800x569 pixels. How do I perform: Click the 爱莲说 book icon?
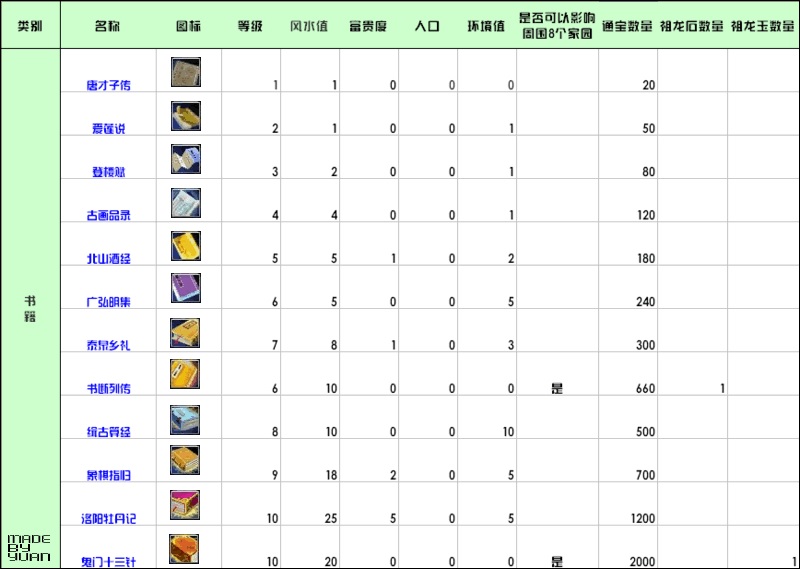pos(186,116)
